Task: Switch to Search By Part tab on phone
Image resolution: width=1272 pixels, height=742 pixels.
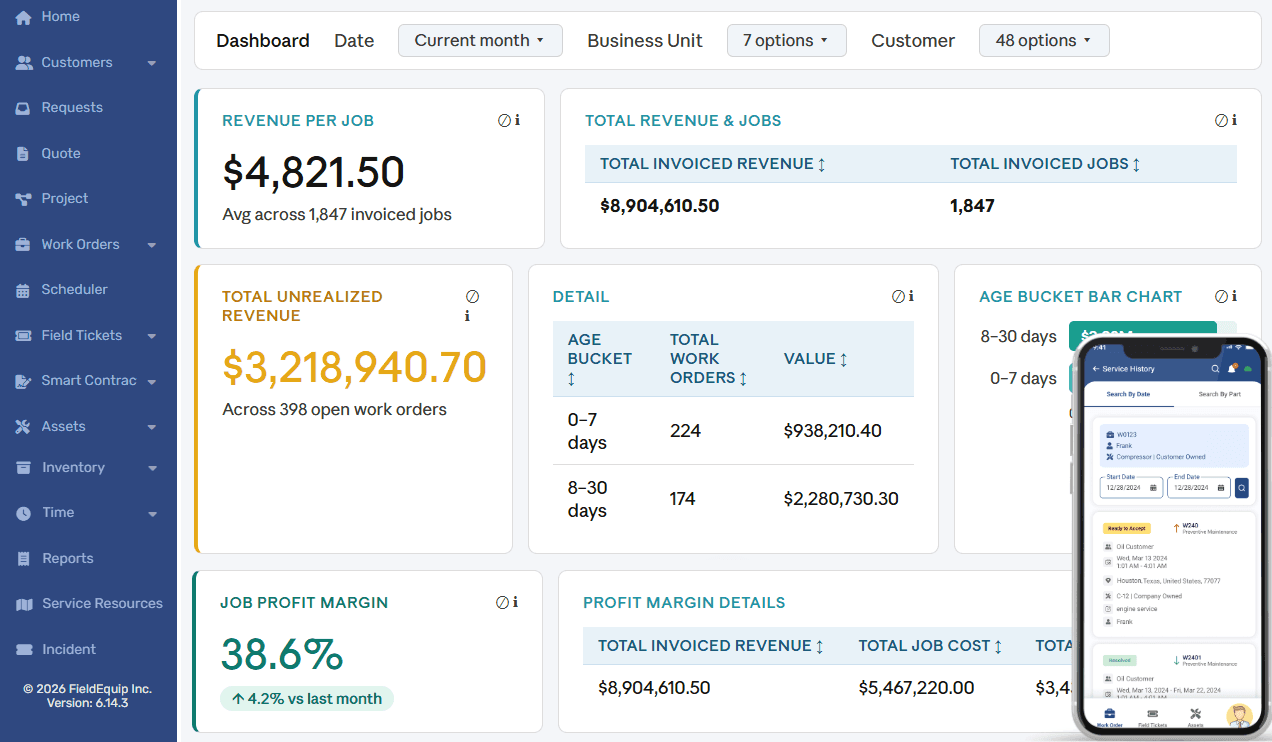Action: (x=1220, y=394)
